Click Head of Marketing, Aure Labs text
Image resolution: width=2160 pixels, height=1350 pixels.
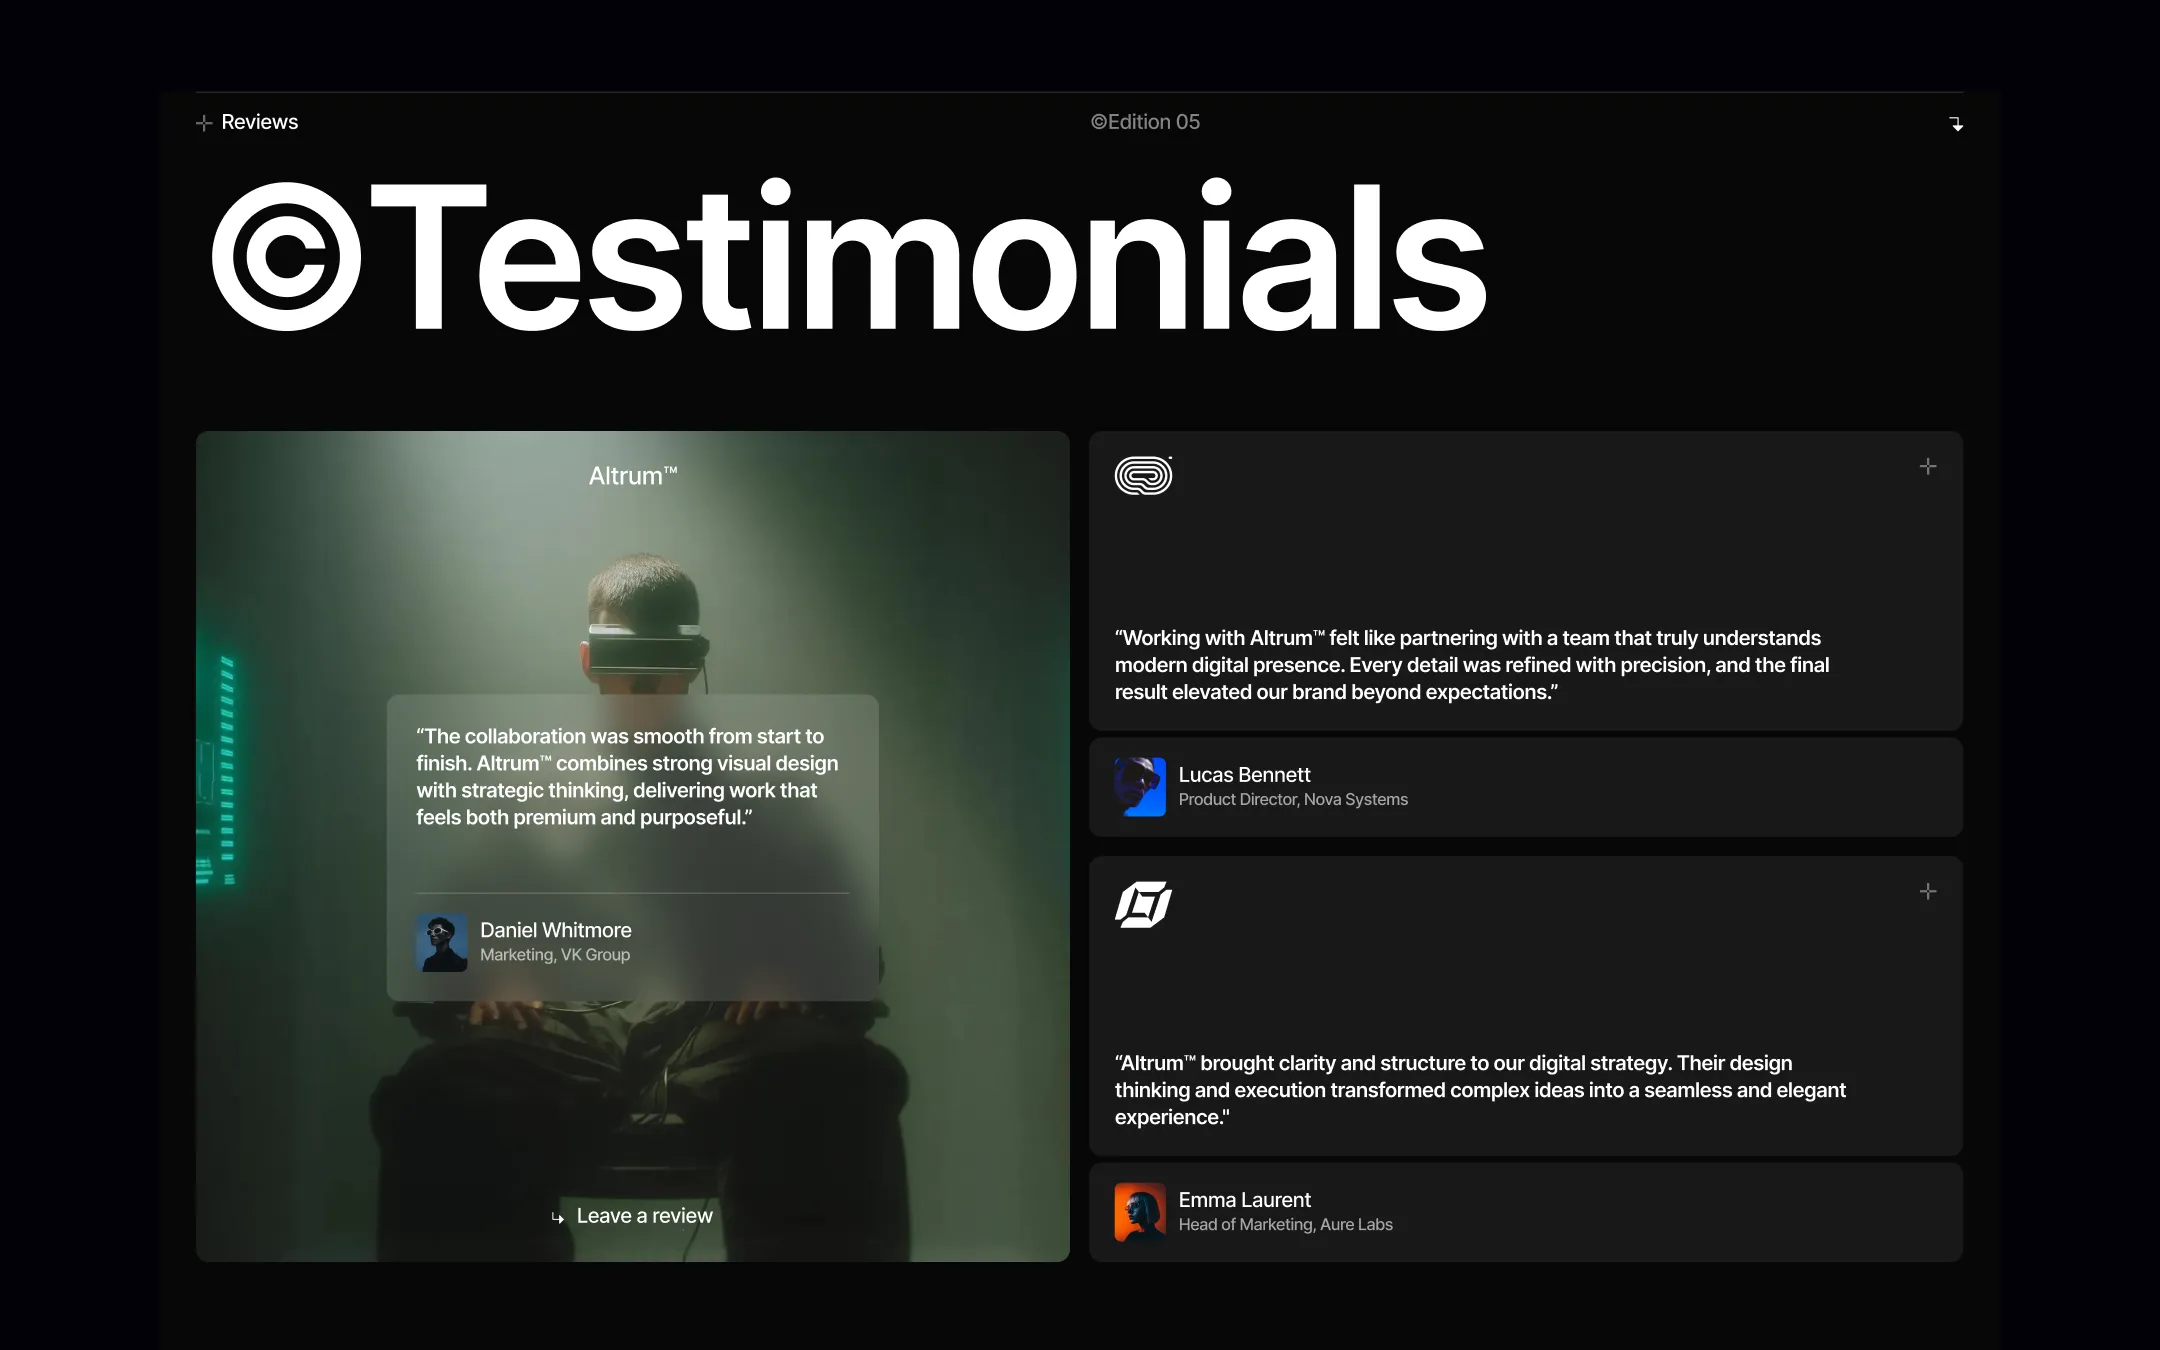(1285, 1225)
